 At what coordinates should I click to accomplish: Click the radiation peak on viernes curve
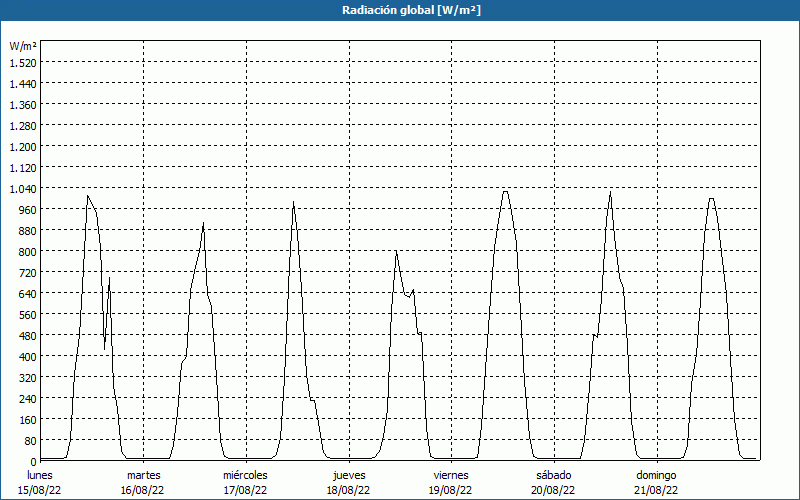tap(505, 192)
